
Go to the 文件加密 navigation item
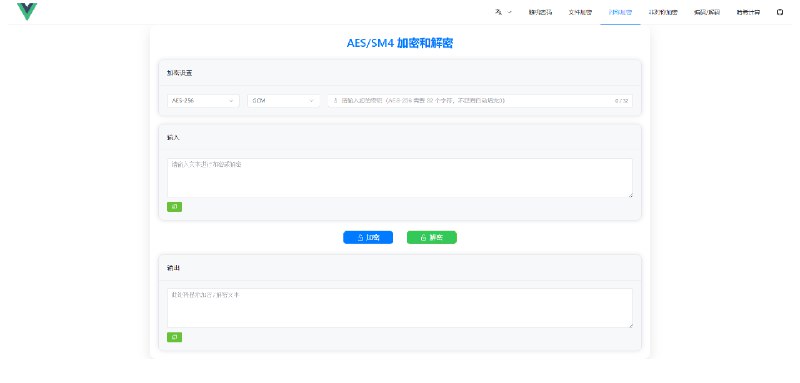580,12
